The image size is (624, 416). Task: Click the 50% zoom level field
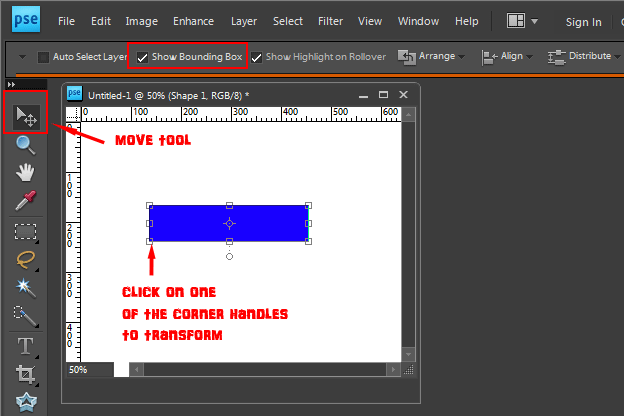click(x=90, y=370)
